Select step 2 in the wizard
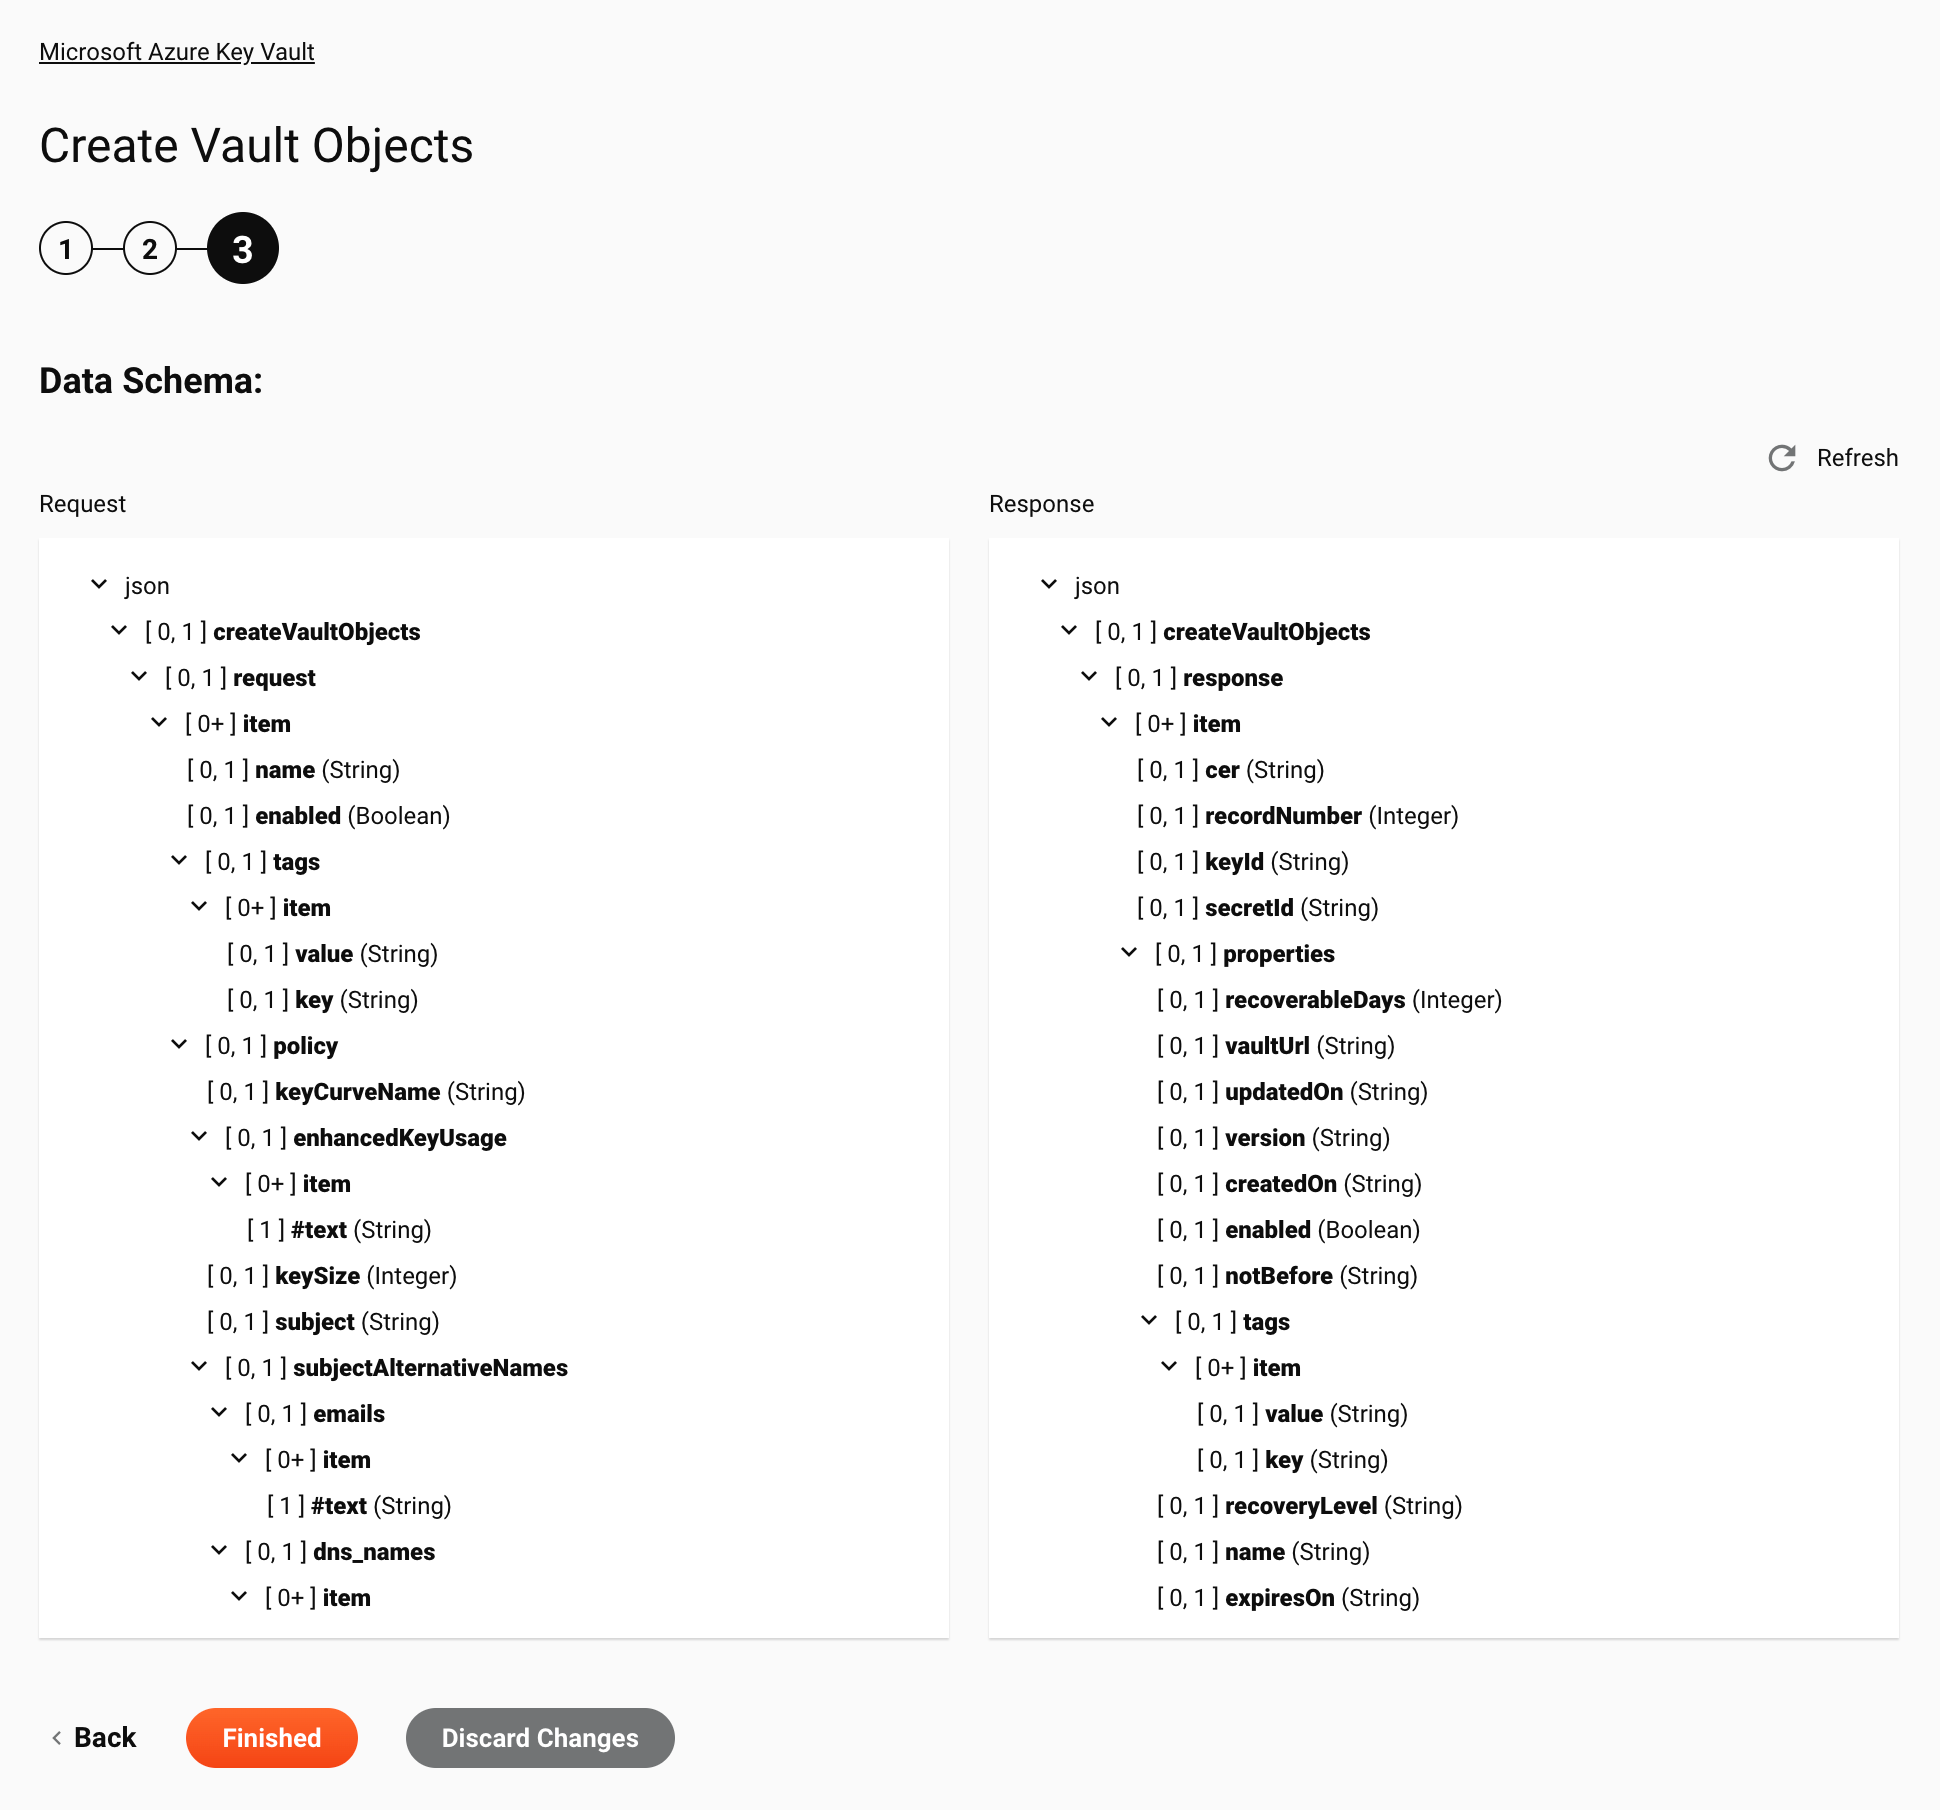Image resolution: width=1940 pixels, height=1810 pixels. tap(148, 247)
